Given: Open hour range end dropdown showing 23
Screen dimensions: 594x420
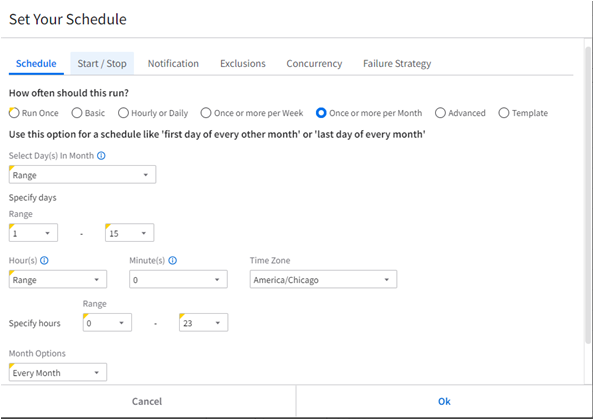Looking at the screenshot, I should [203, 323].
